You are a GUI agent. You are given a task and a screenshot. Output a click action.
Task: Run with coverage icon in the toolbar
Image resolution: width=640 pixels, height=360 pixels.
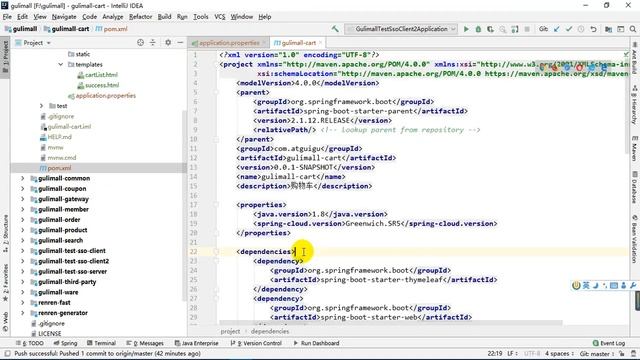coord(491,29)
